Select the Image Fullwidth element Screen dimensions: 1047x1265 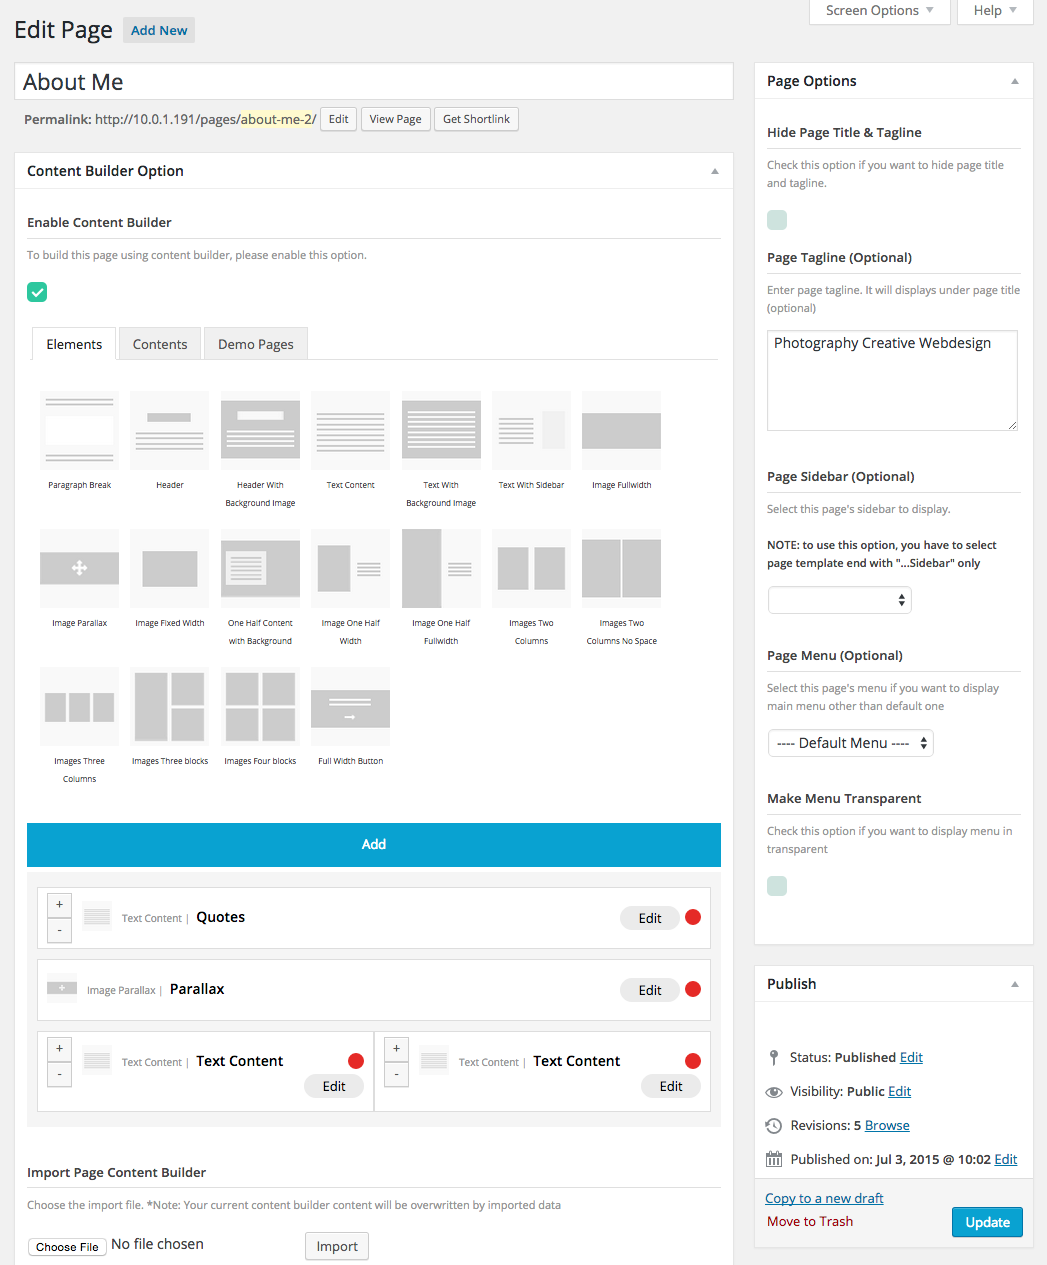(620, 430)
